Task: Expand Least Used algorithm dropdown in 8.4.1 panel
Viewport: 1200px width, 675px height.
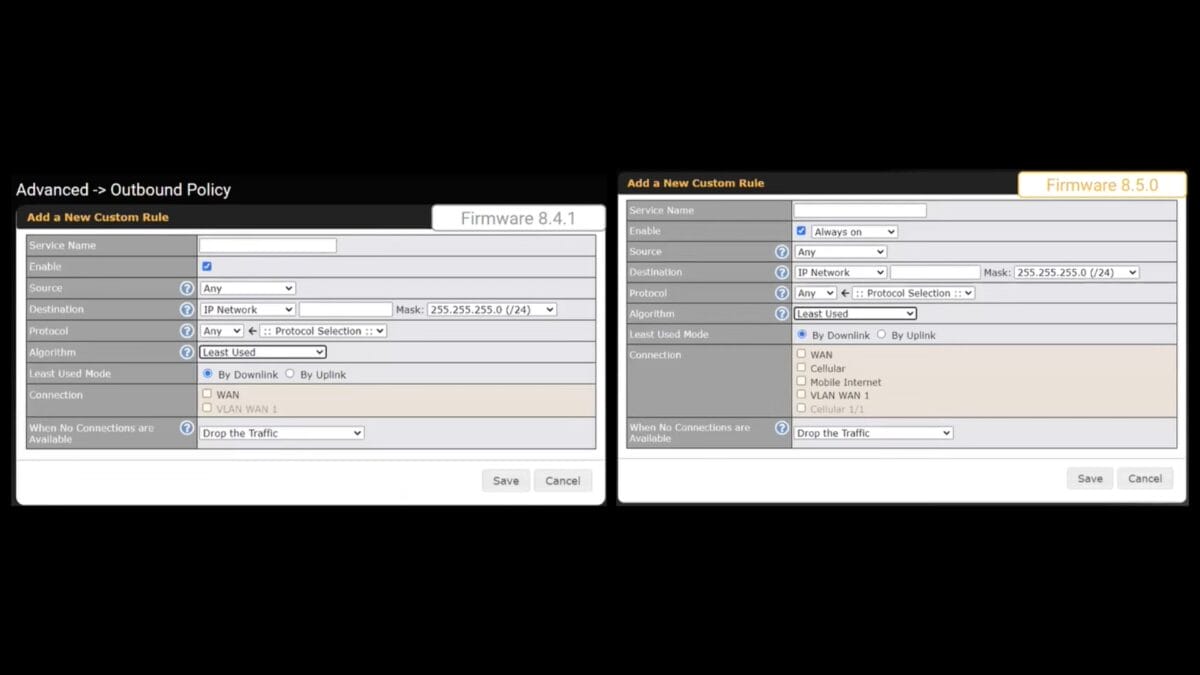Action: tap(263, 352)
